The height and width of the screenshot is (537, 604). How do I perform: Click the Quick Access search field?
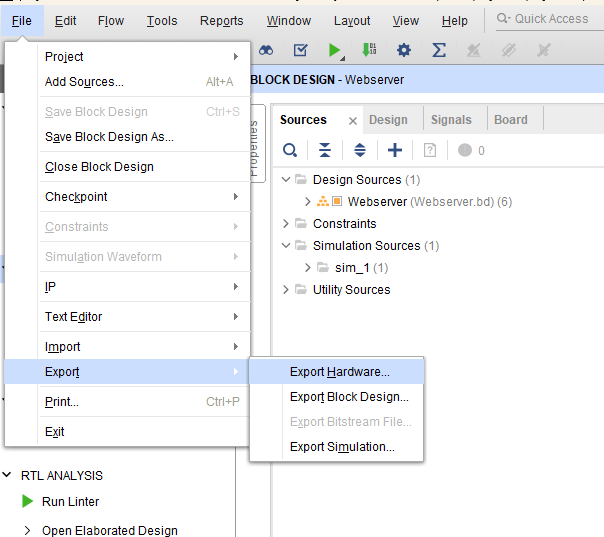pyautogui.click(x=550, y=19)
